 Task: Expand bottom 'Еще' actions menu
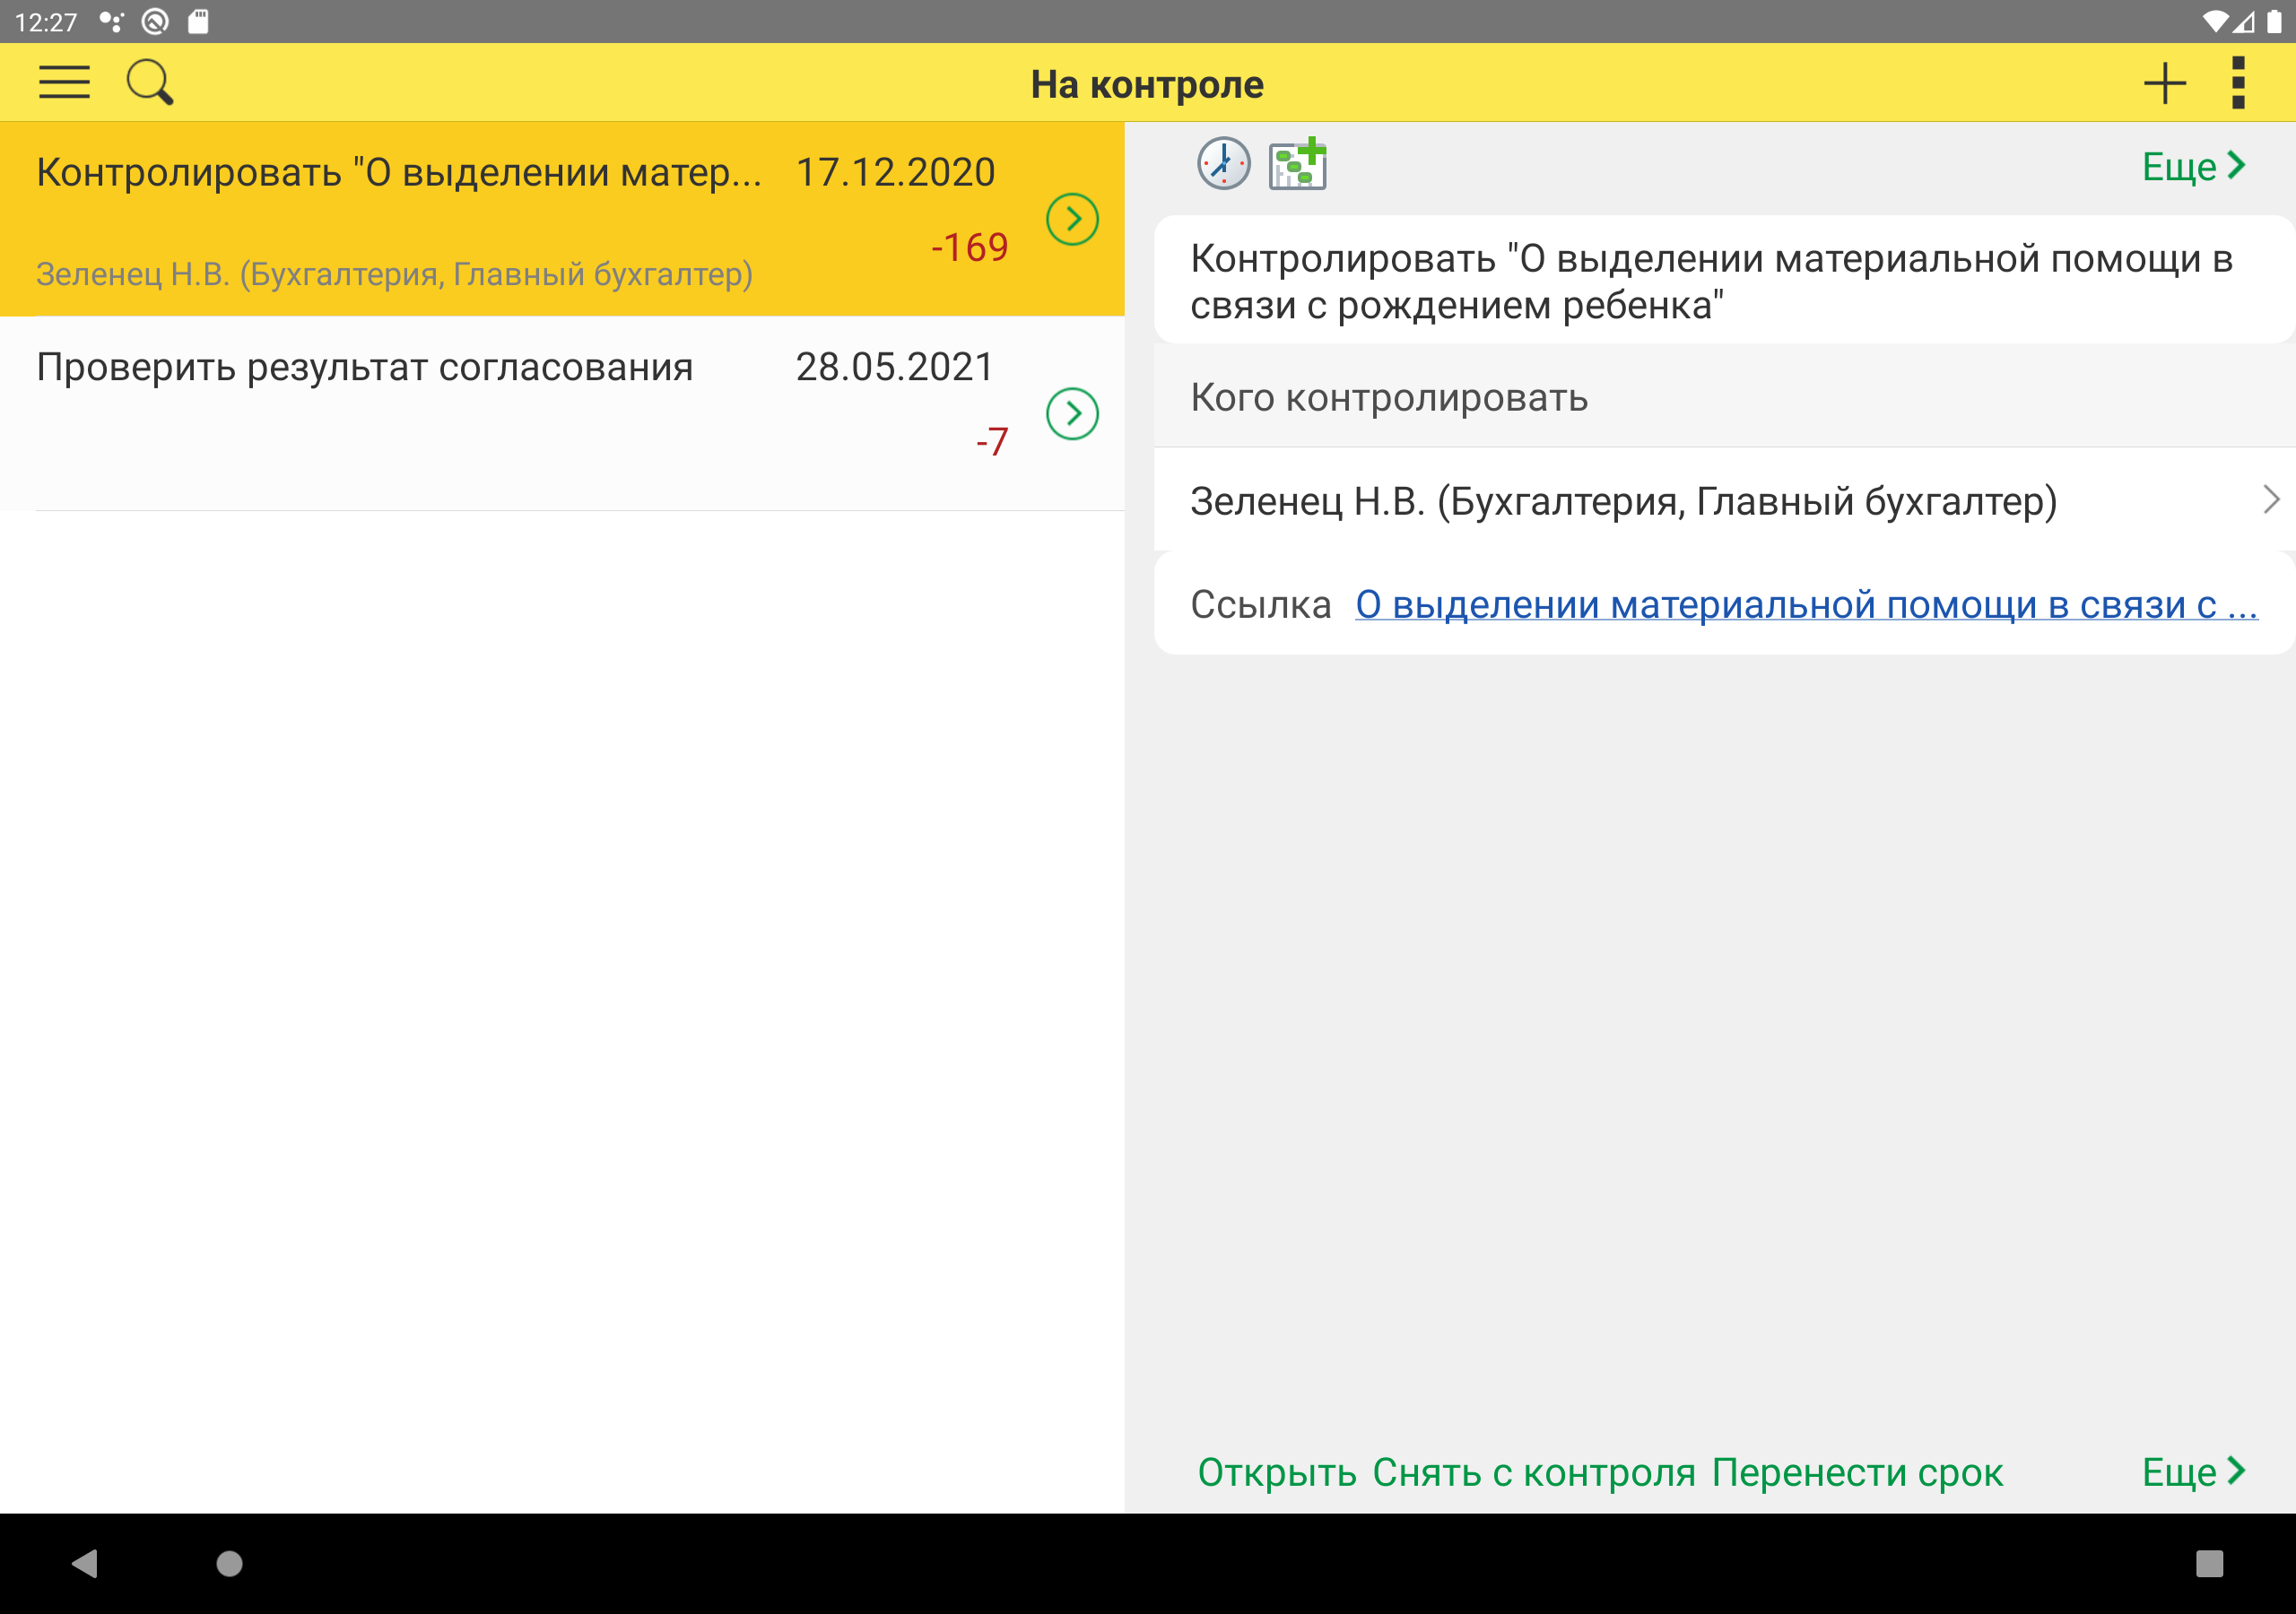2194,1472
